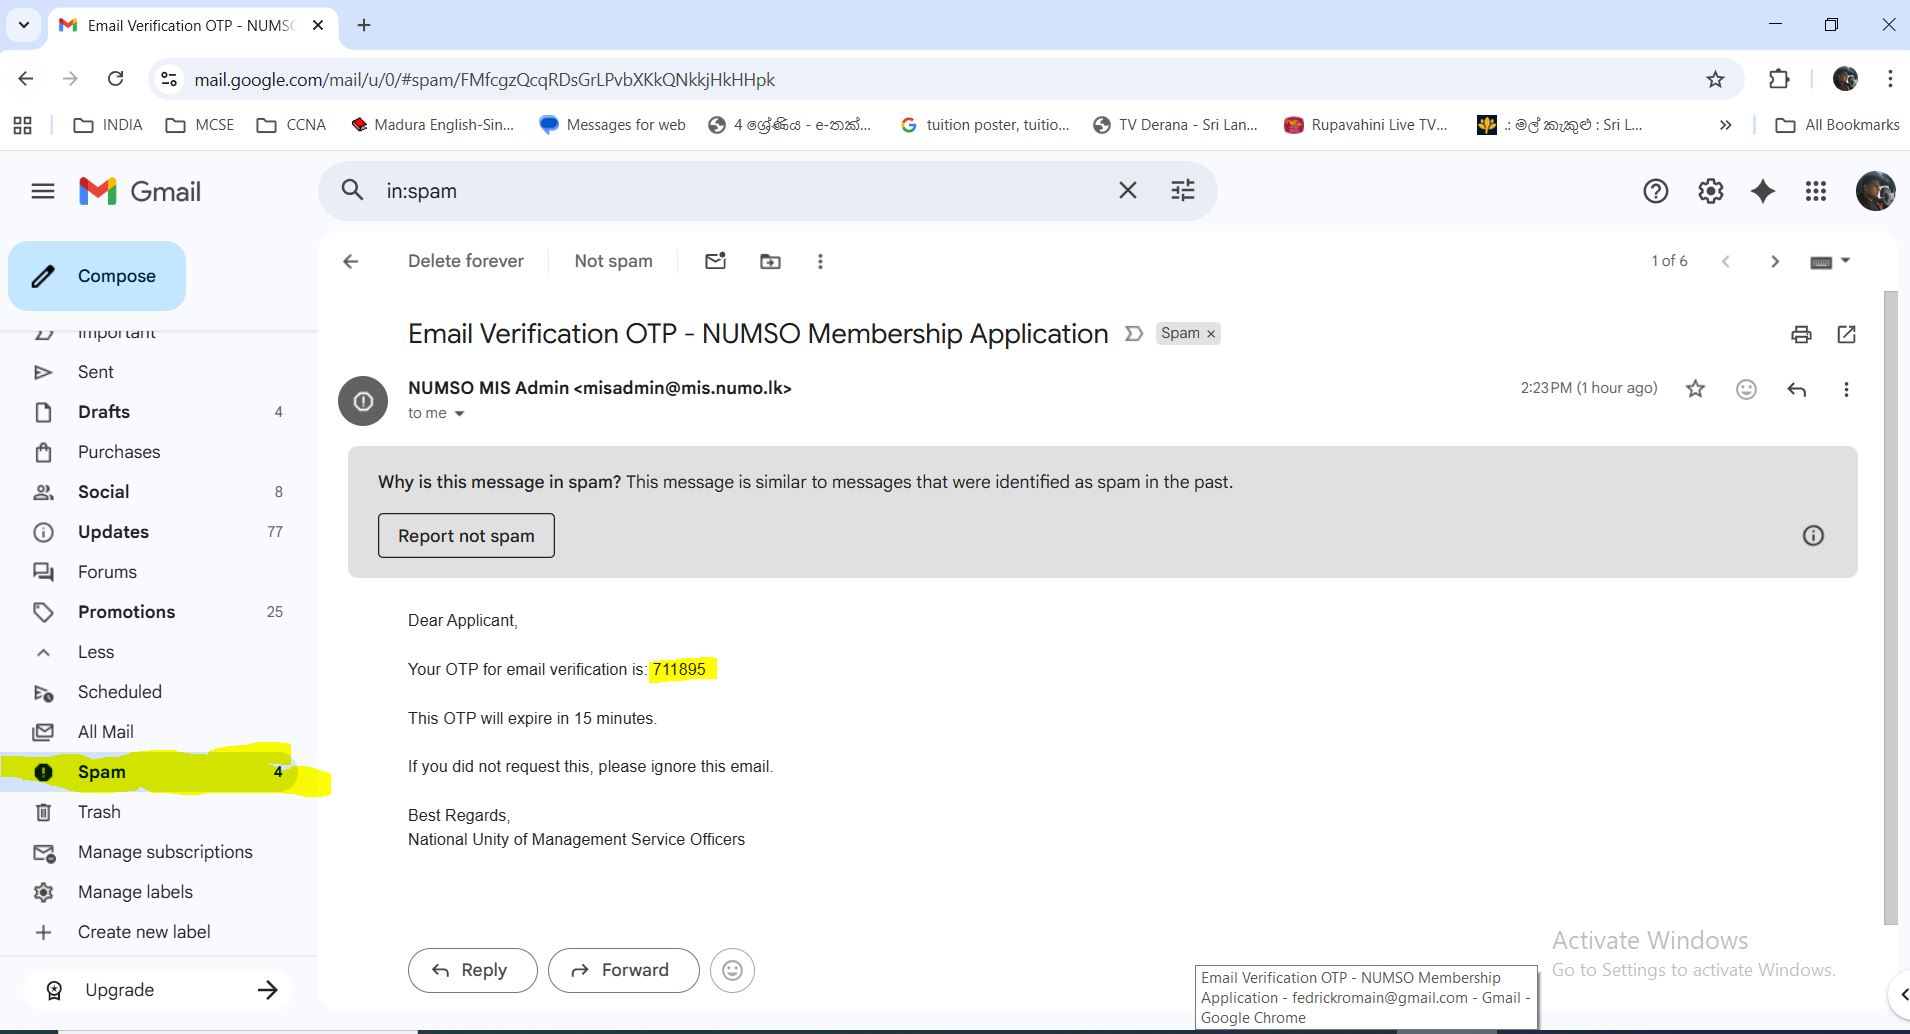1910x1034 pixels.
Task: Open the Gmail main navigation menu
Action: tap(43, 190)
